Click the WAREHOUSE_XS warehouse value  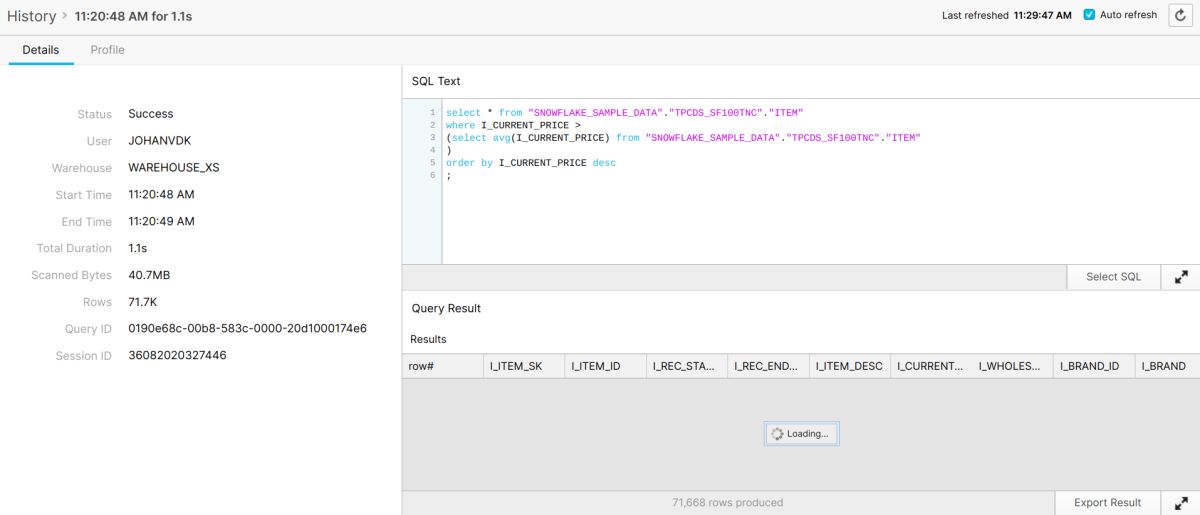click(174, 168)
